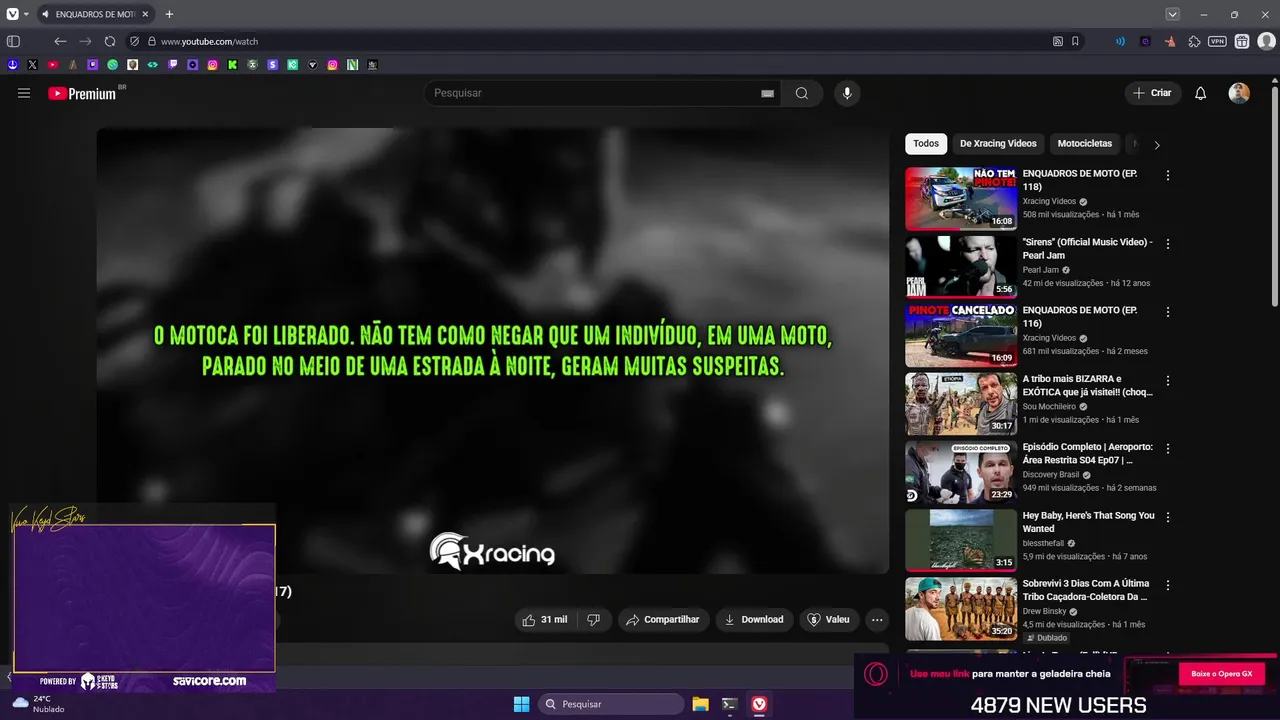Click the Download button
The image size is (1280, 720).
point(754,620)
